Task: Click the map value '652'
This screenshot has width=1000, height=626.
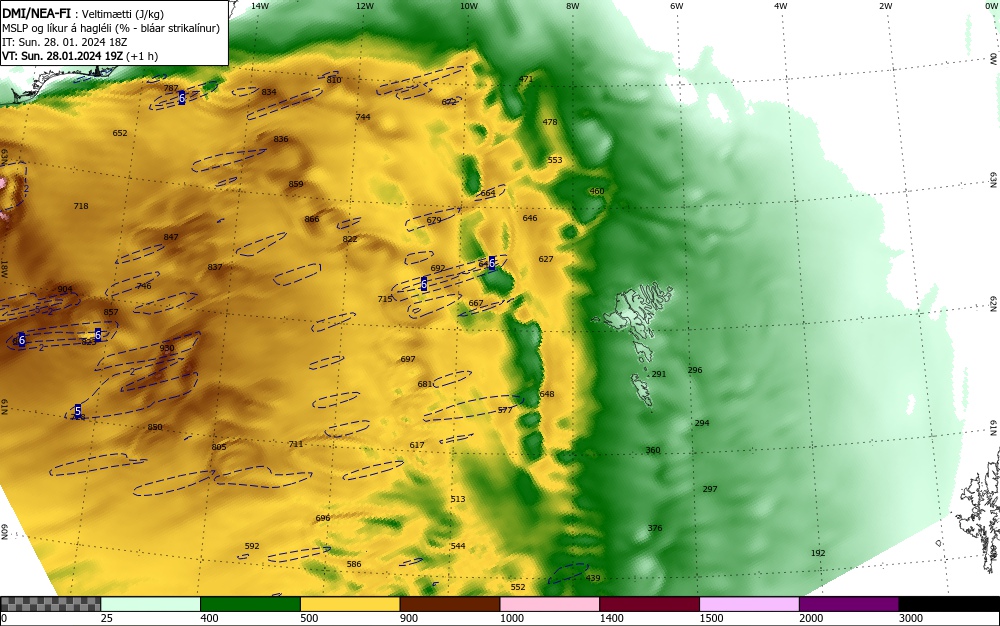Action: [x=120, y=133]
